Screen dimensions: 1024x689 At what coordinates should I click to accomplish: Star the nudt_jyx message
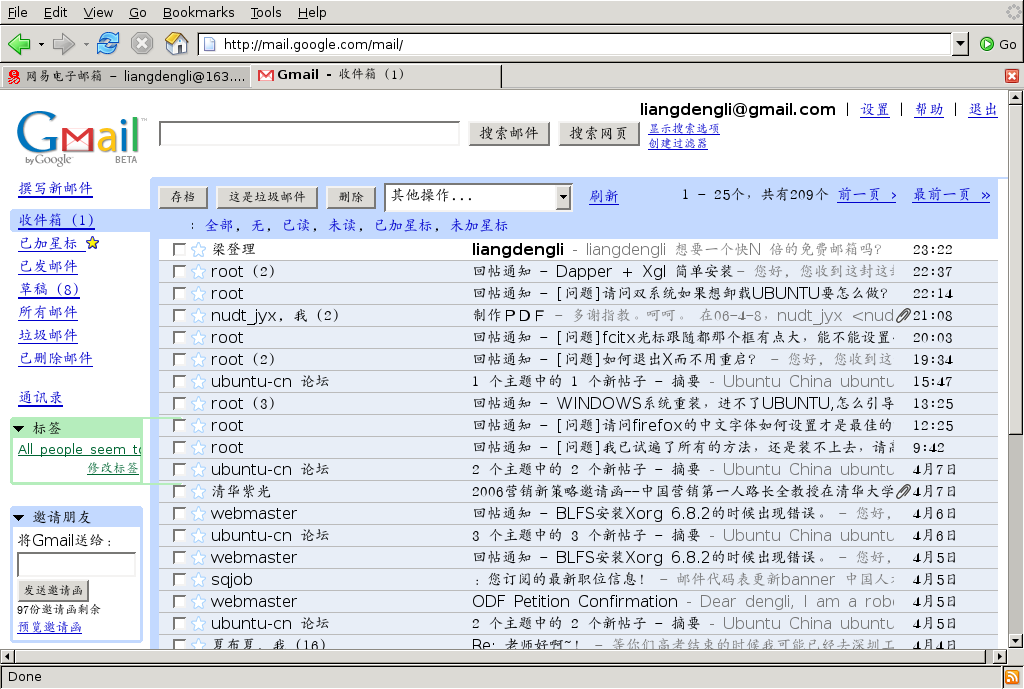[x=199, y=315]
